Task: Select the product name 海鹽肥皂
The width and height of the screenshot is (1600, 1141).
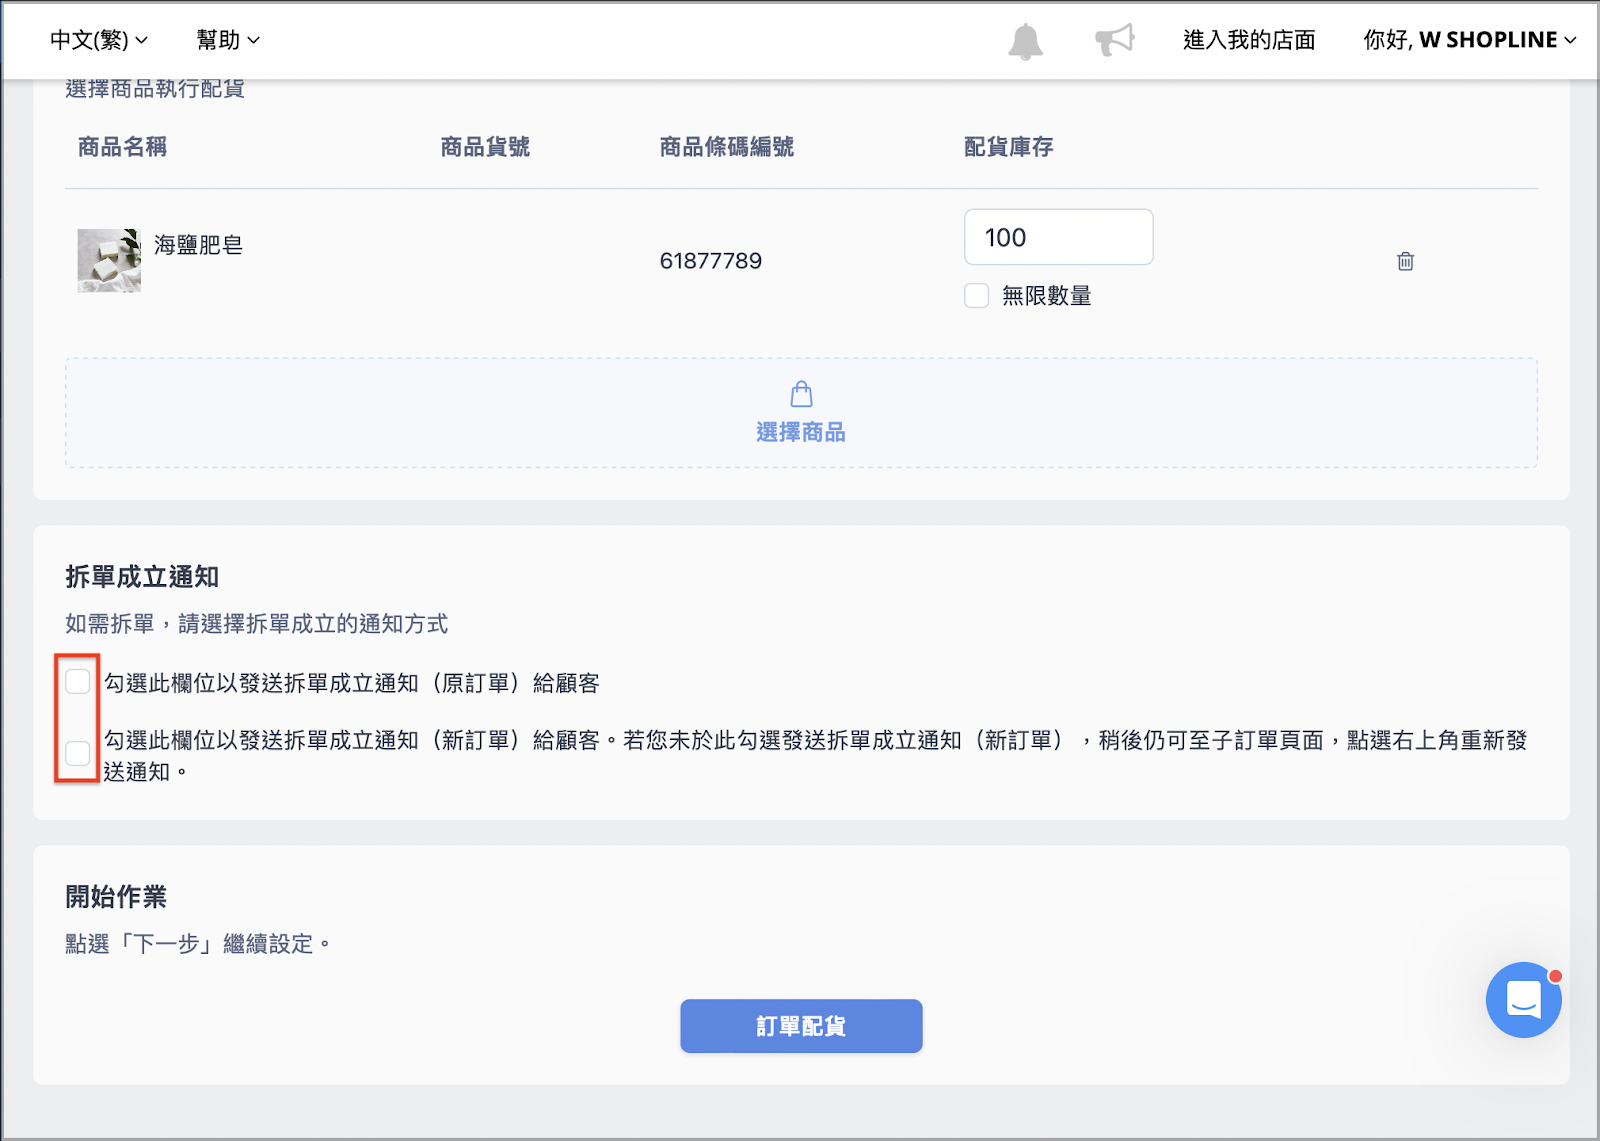Action: 198,245
